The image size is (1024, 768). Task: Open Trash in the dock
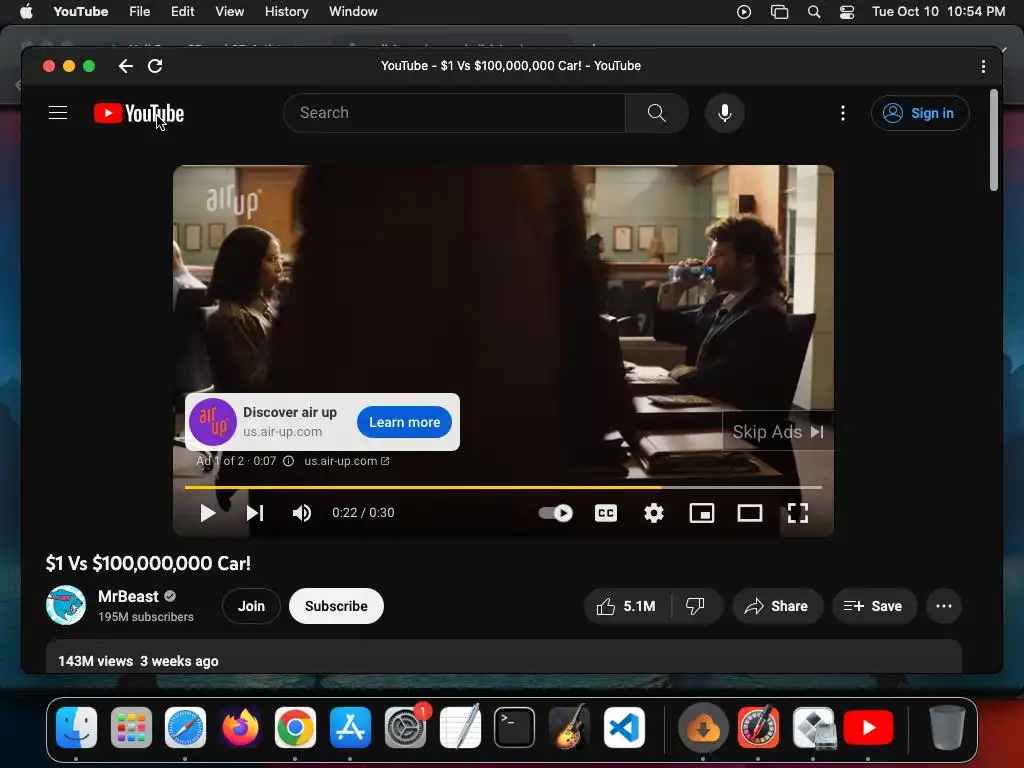click(x=946, y=728)
